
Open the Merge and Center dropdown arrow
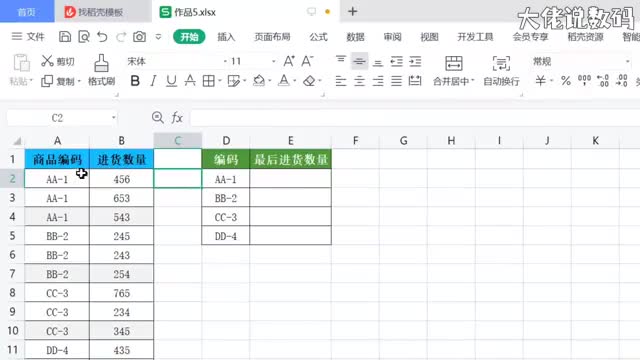pos(473,81)
